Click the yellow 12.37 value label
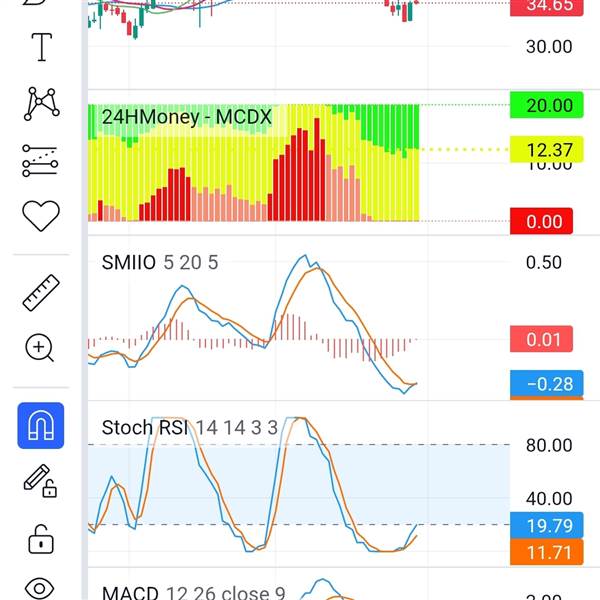 [547, 149]
